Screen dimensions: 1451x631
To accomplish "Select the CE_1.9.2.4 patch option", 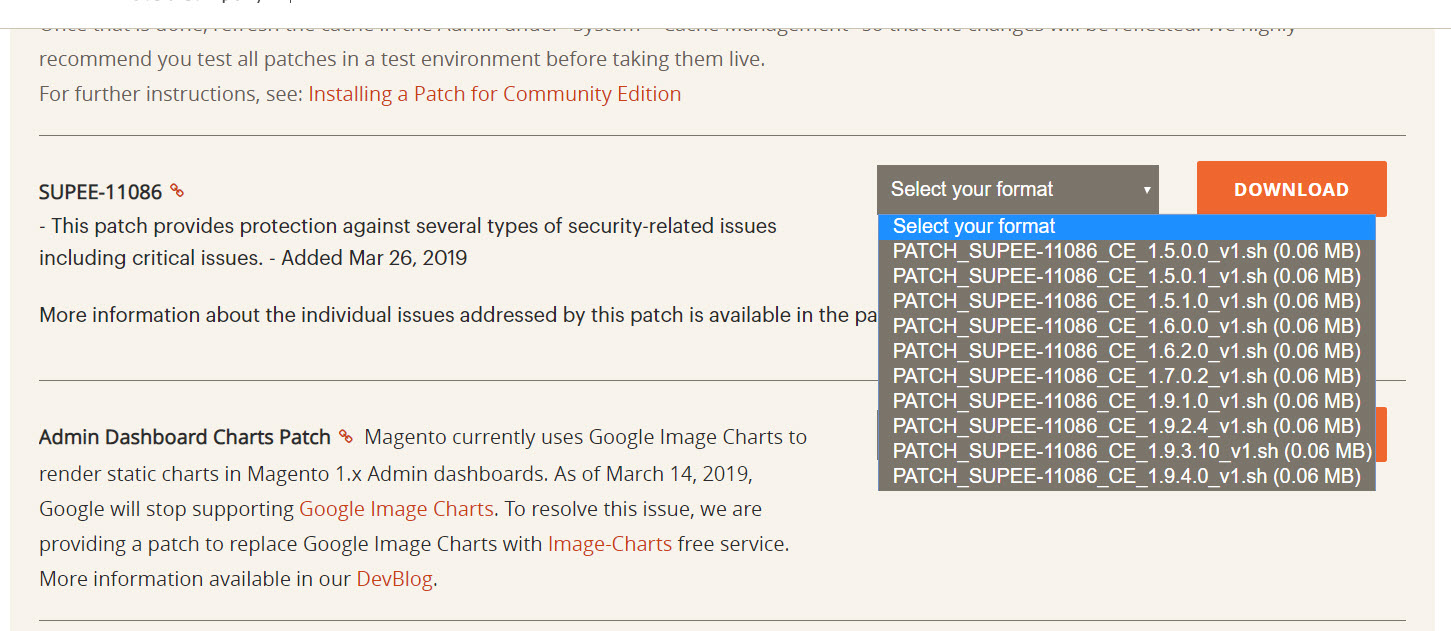I will (1127, 426).
